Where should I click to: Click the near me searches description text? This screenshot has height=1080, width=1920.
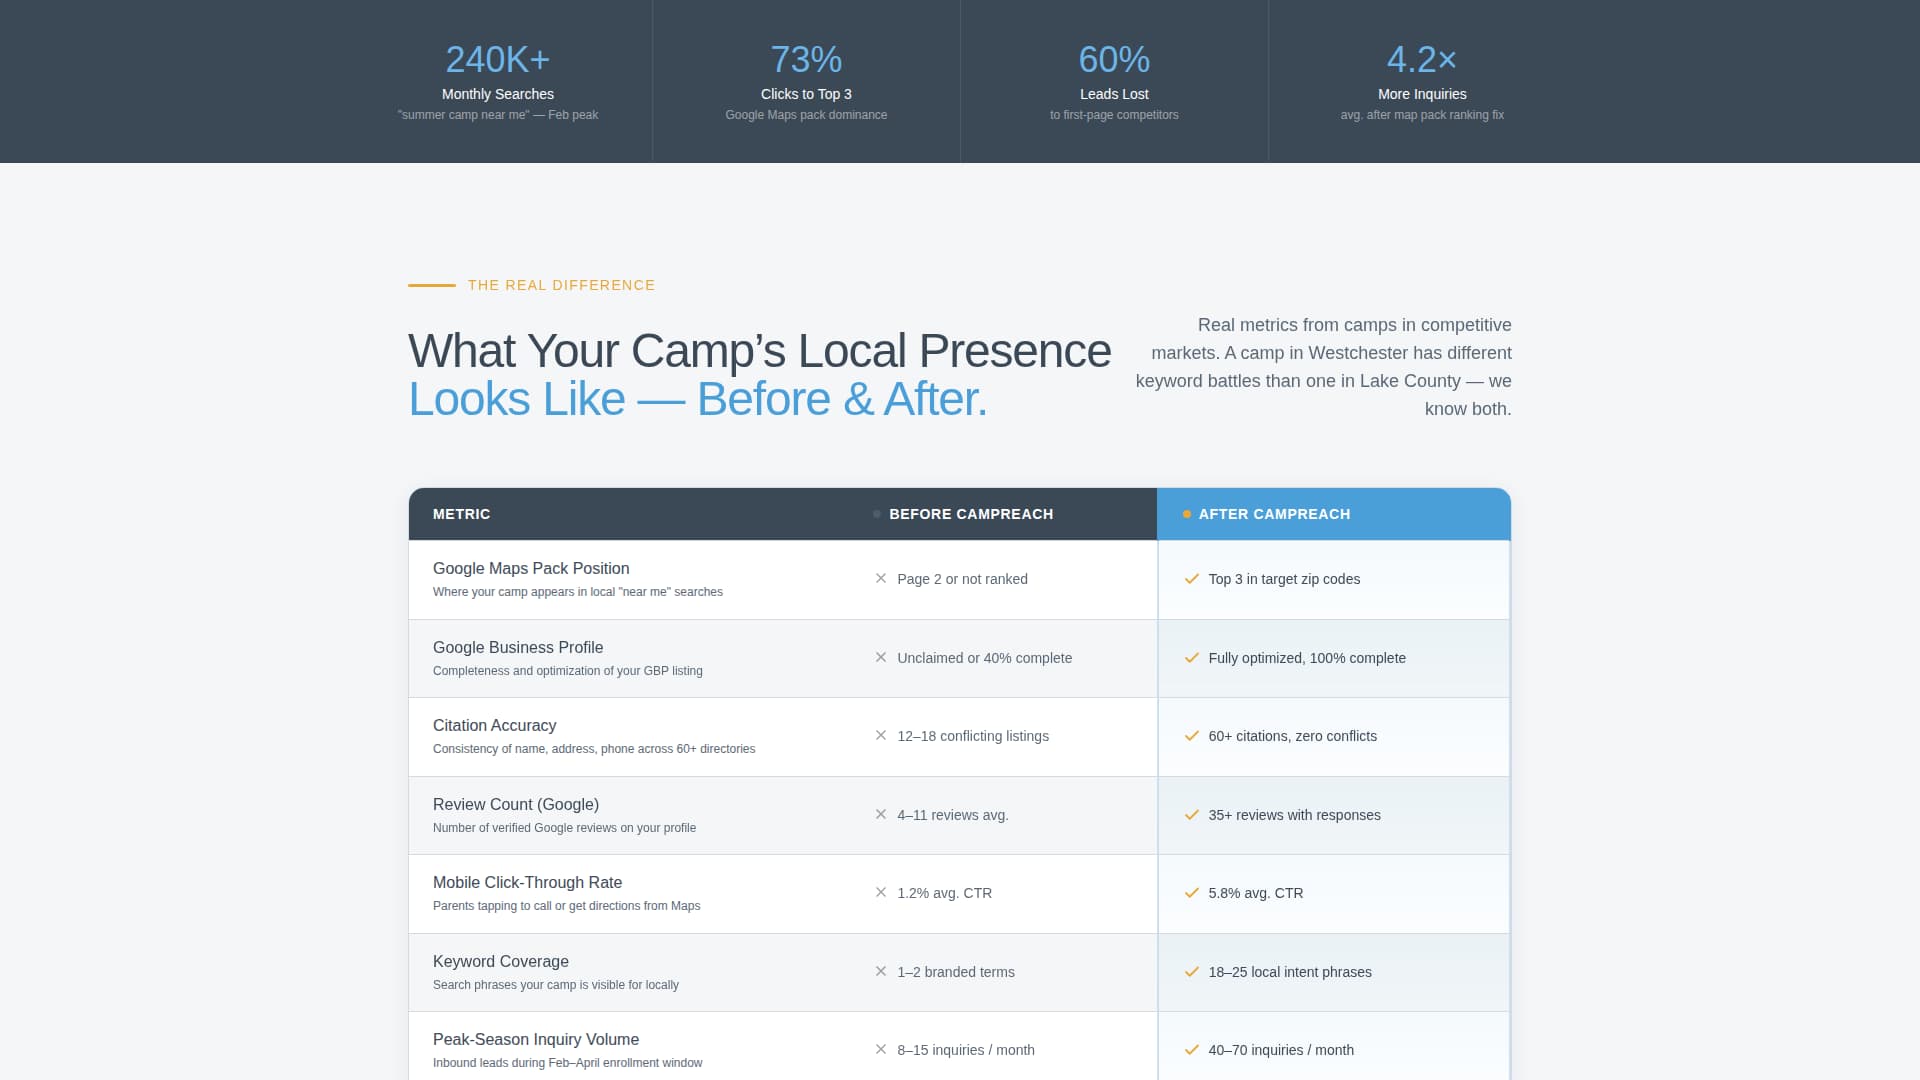pos(578,592)
